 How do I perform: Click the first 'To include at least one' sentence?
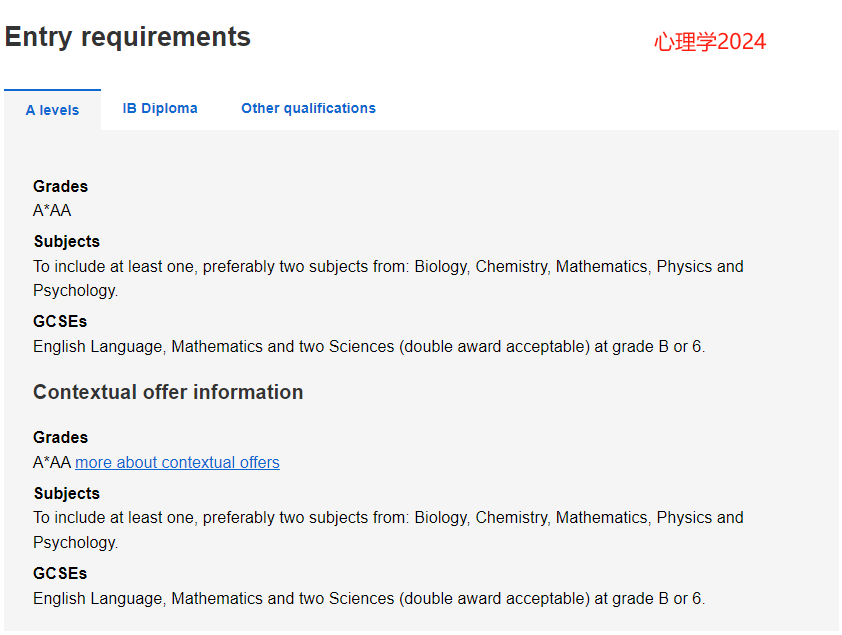click(388, 279)
